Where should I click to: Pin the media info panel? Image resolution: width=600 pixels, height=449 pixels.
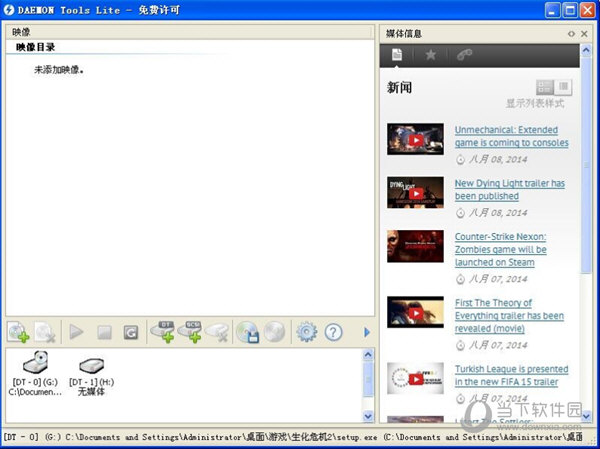pos(571,34)
